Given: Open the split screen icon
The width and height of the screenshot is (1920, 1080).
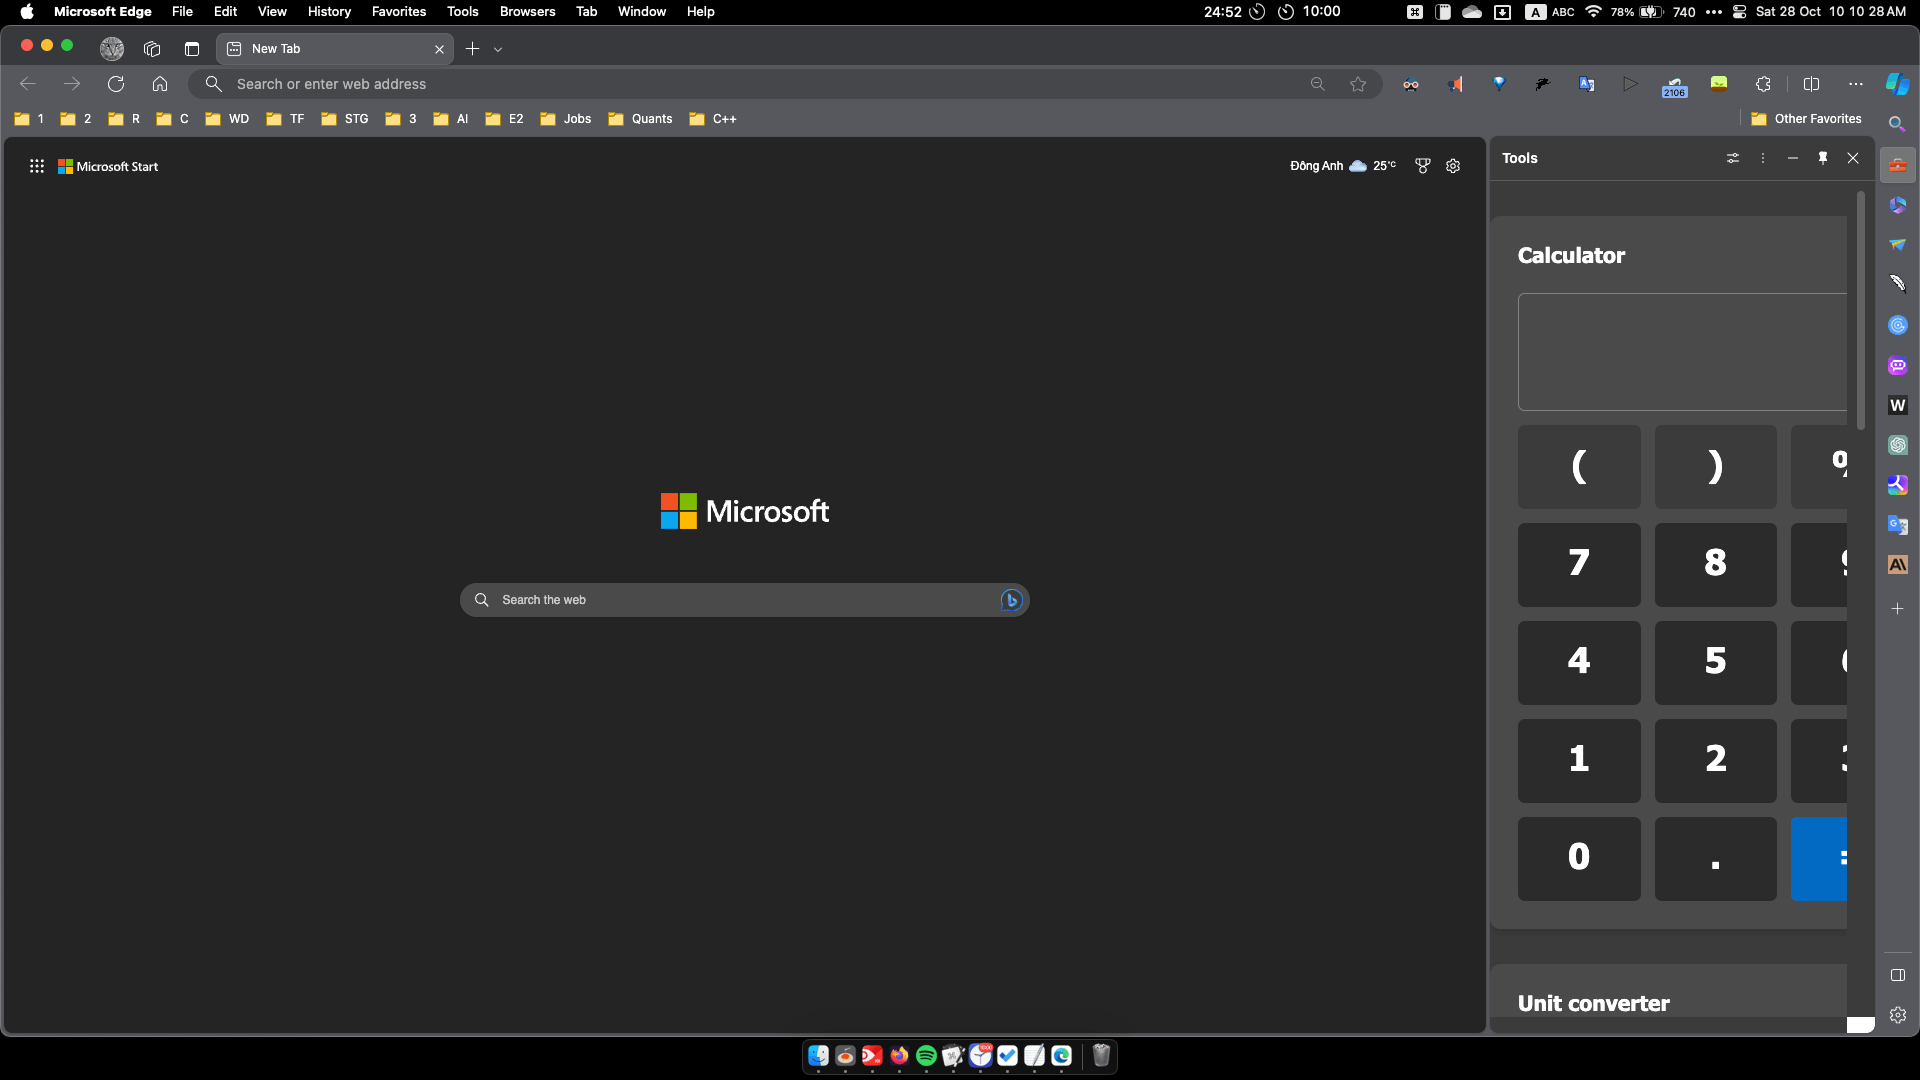Looking at the screenshot, I should [x=1811, y=84].
